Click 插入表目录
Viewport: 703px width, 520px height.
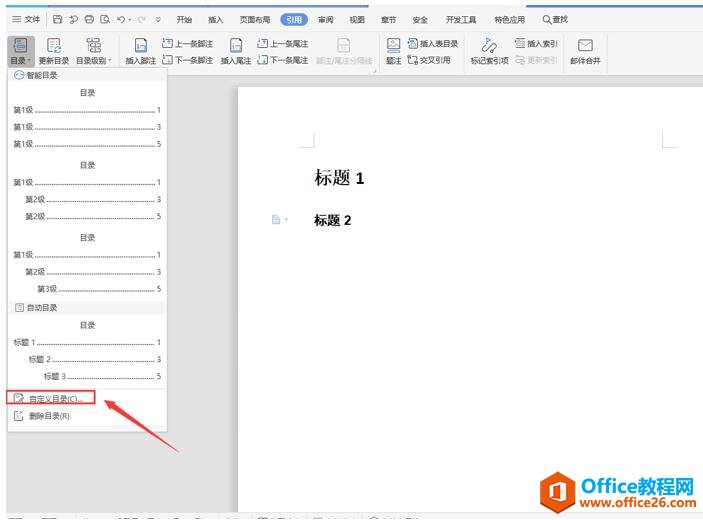pyautogui.click(x=433, y=43)
